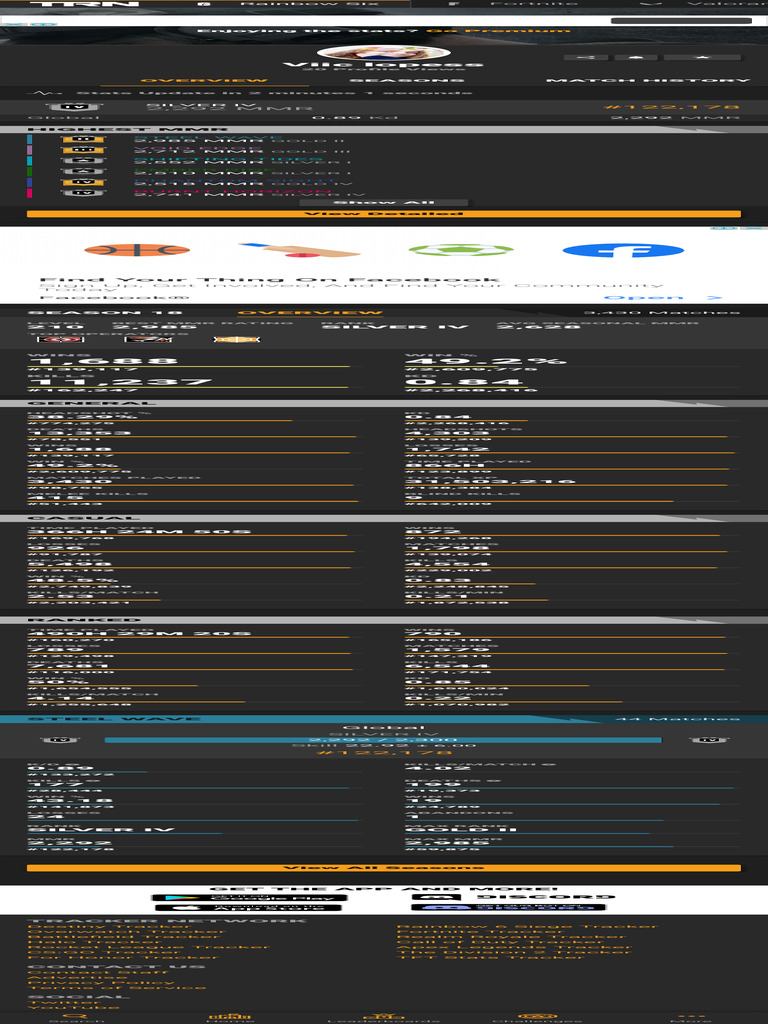The image size is (768, 1024).
Task: Expand Highest MMR list with Show All
Action: [x=383, y=202]
